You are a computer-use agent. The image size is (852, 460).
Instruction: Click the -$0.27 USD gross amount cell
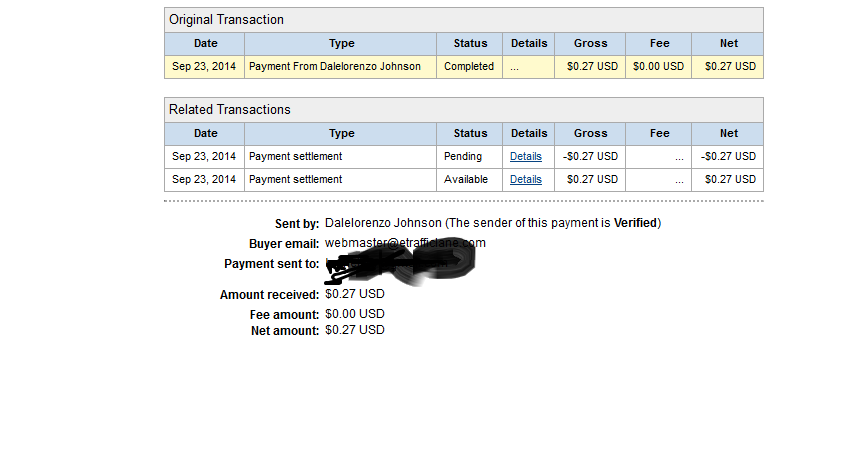tap(590, 156)
